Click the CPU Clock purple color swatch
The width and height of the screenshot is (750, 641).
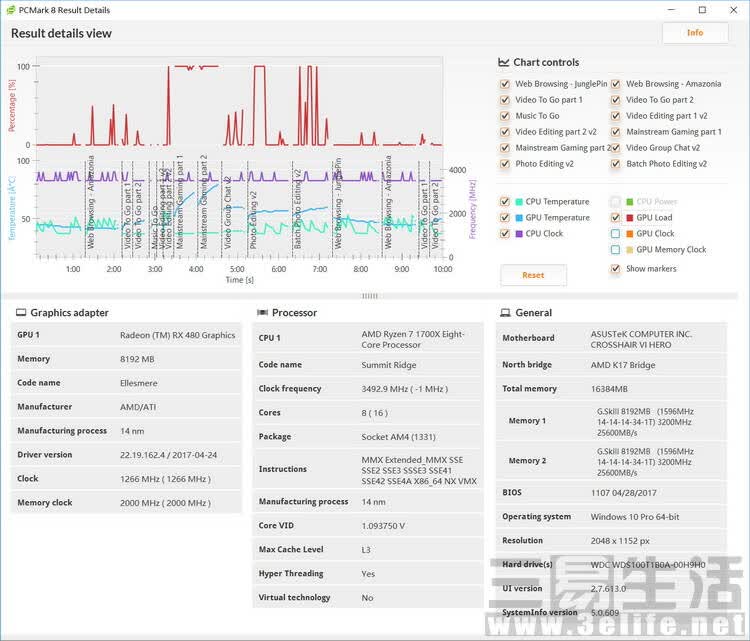(x=519, y=234)
